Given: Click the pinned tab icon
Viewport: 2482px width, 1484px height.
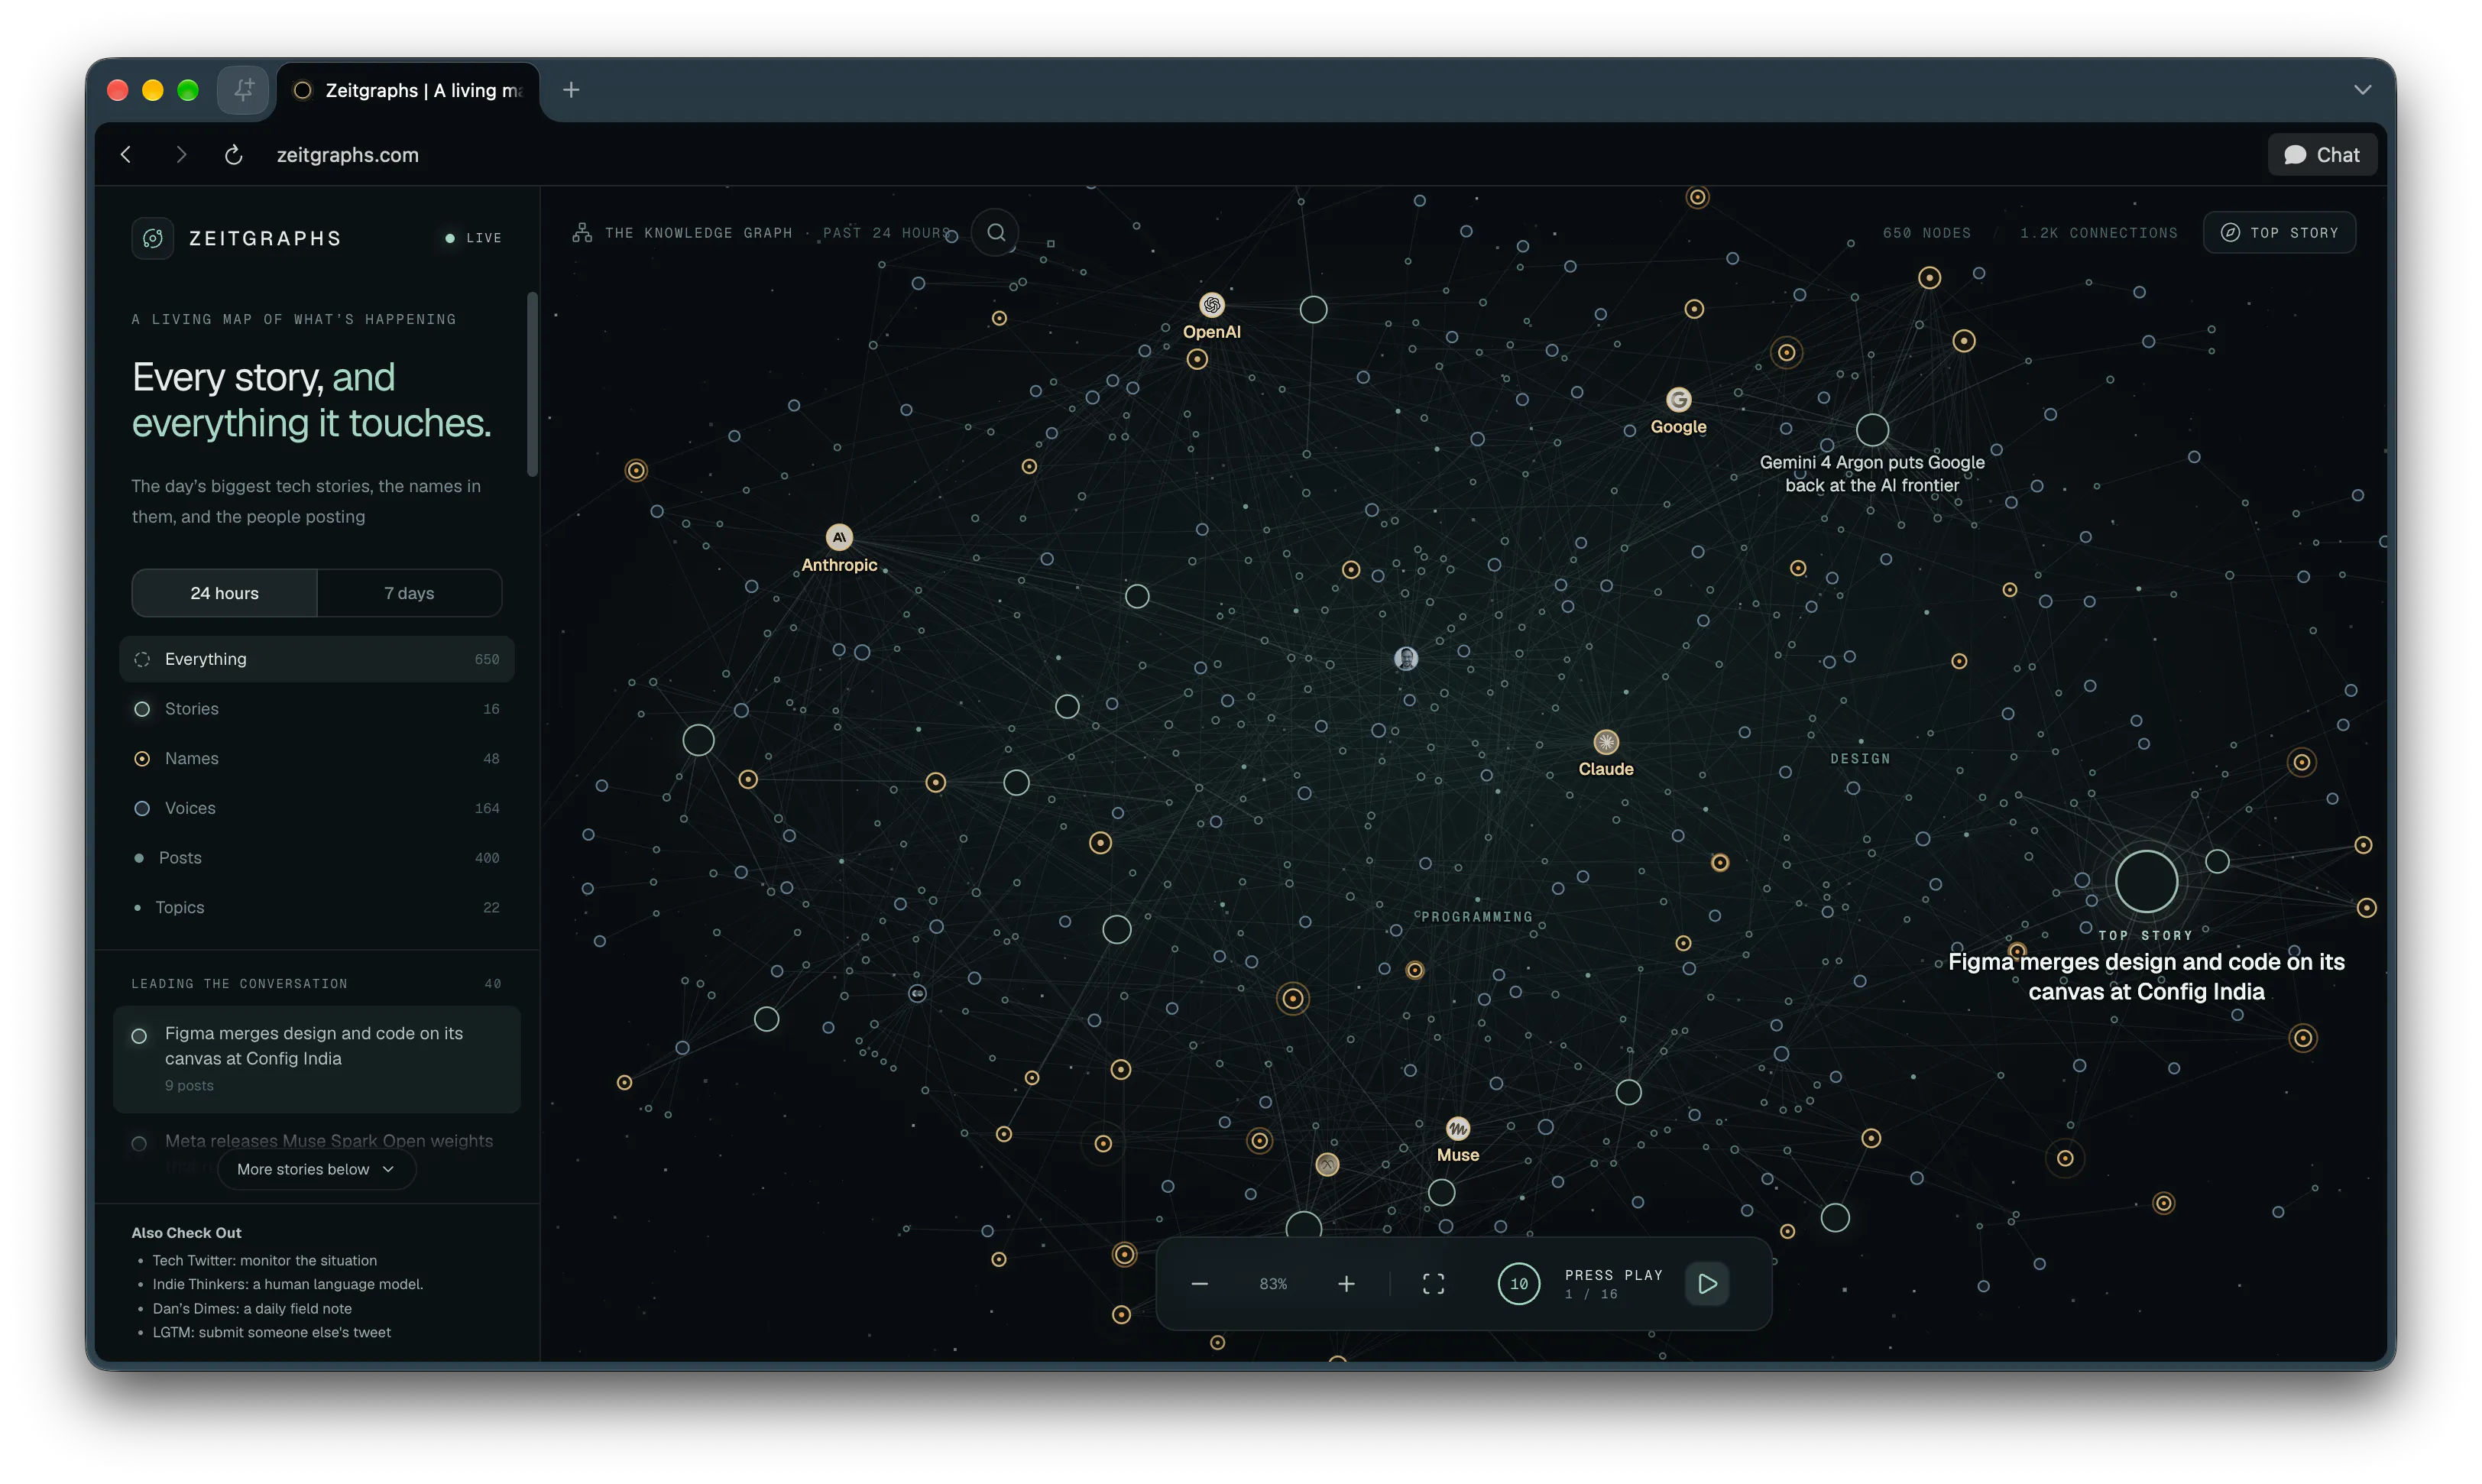Looking at the screenshot, I should (x=244, y=90).
